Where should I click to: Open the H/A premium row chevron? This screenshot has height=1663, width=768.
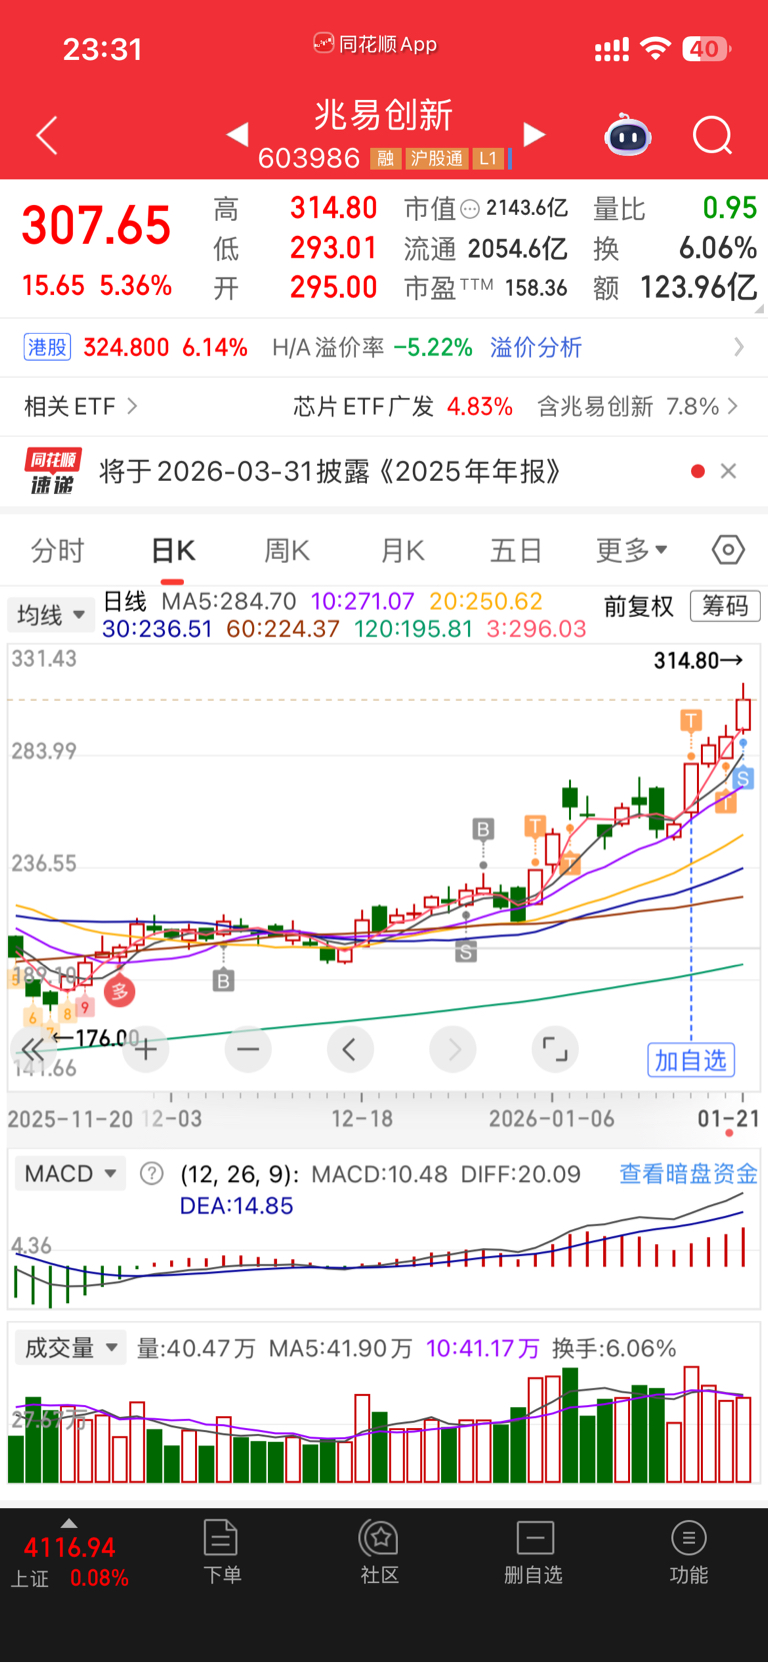pyautogui.click(x=739, y=347)
